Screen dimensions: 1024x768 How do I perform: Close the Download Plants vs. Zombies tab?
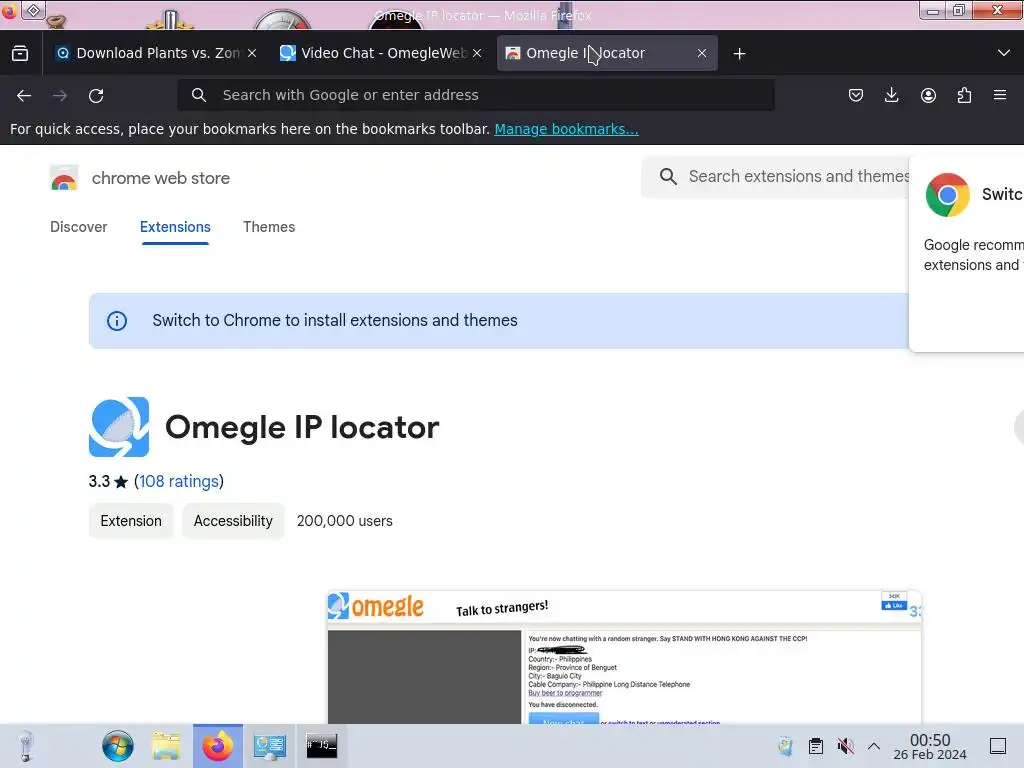pos(252,54)
